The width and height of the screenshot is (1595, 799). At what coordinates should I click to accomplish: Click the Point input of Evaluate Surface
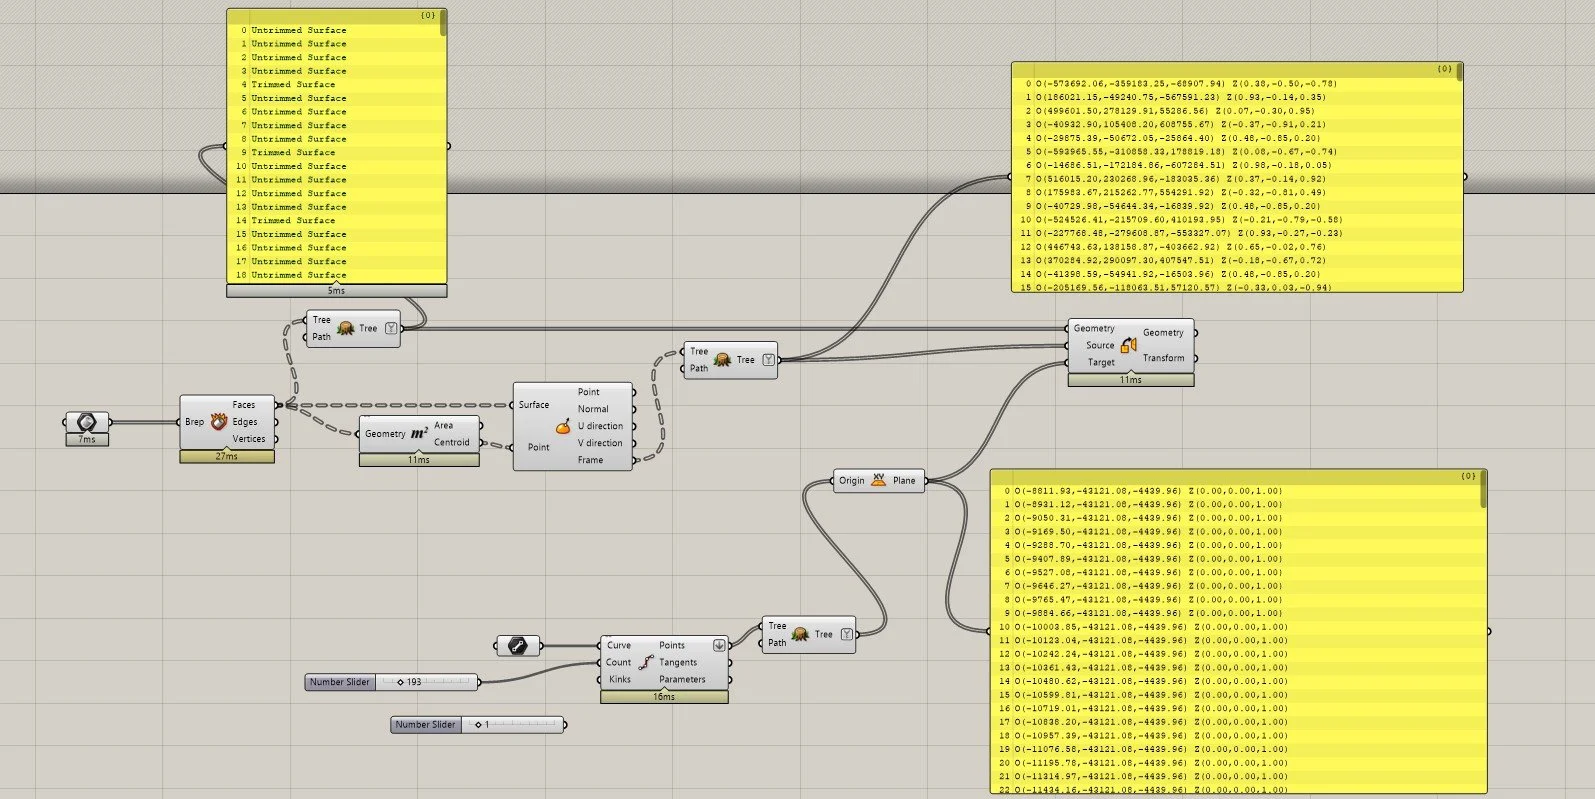point(539,447)
